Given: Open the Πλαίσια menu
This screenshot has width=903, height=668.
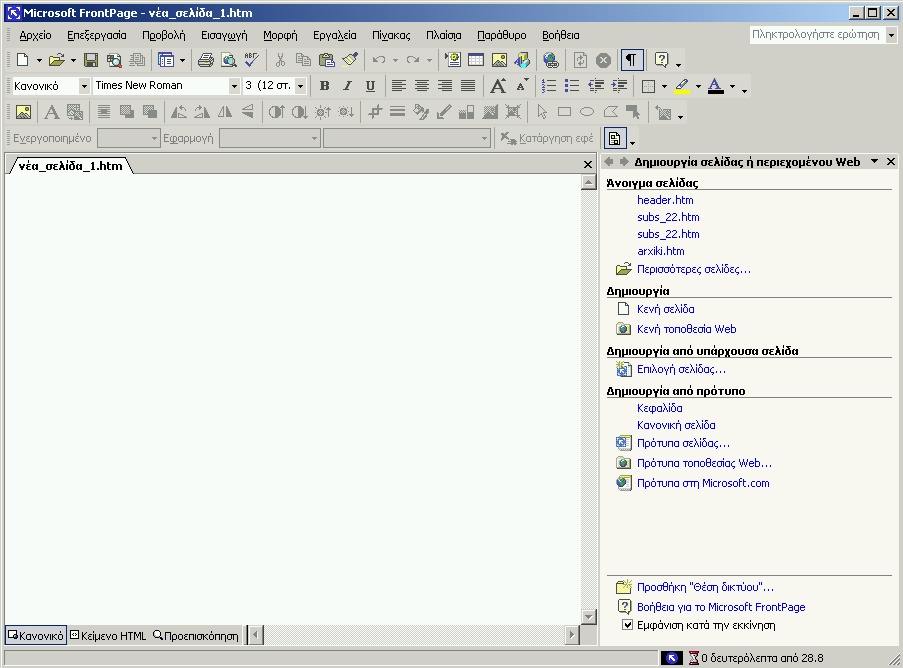Looking at the screenshot, I should pos(443,35).
